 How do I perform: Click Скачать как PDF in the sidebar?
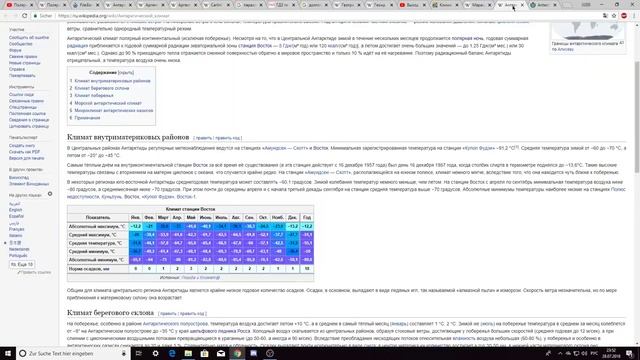tap(24, 152)
